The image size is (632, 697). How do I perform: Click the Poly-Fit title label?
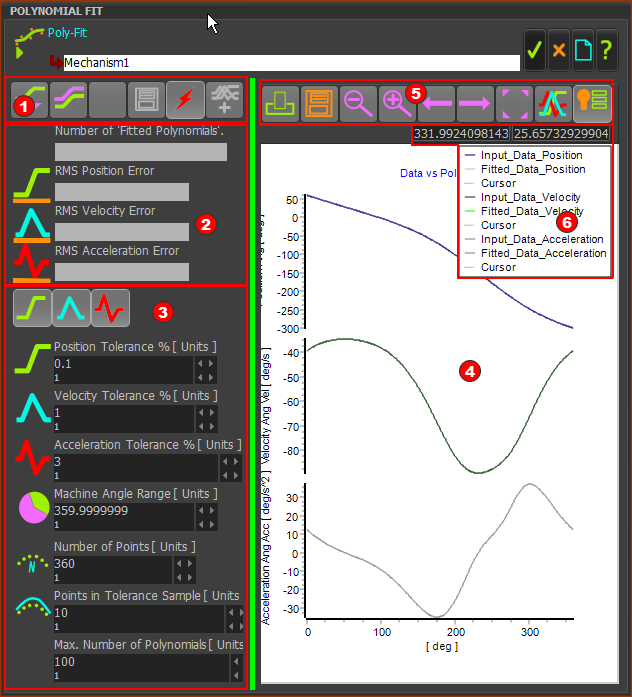(67, 33)
